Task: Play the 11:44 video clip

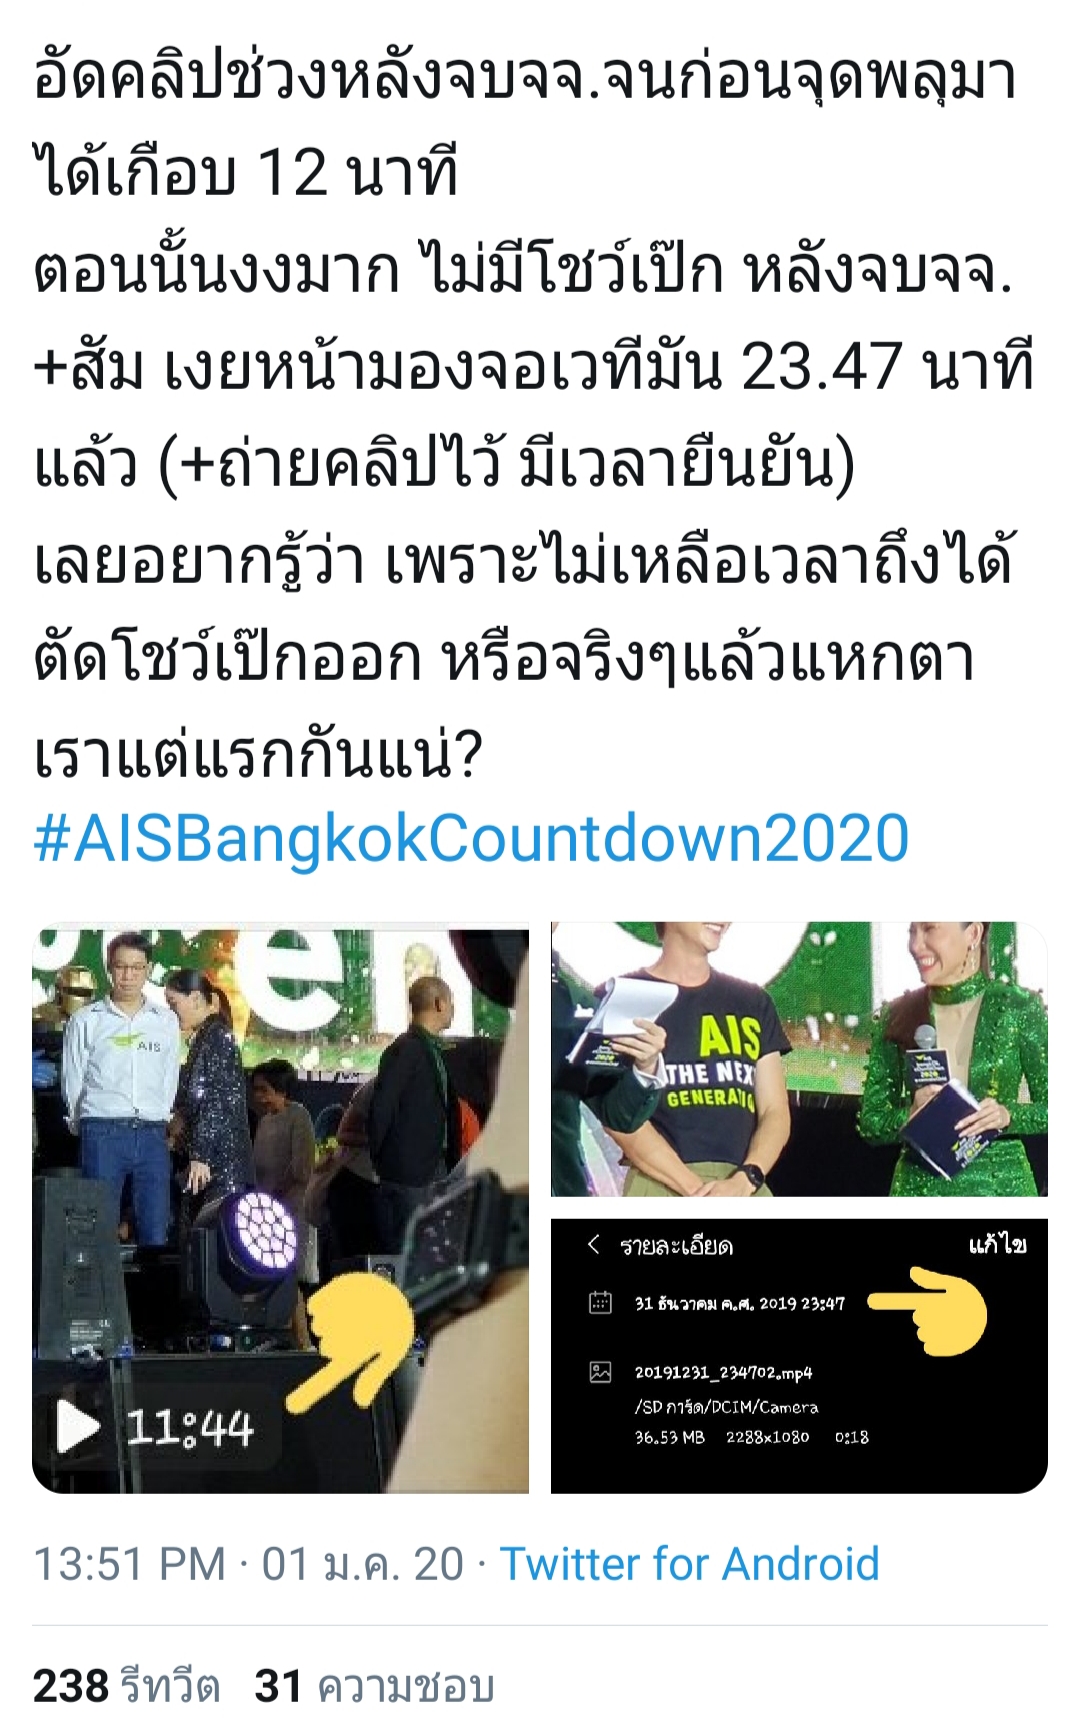Action: 80,1426
